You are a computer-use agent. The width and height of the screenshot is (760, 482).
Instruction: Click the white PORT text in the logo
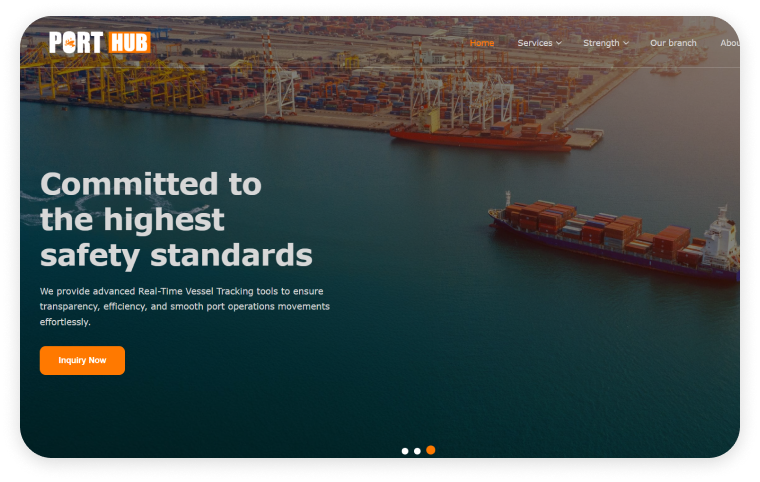coord(76,43)
